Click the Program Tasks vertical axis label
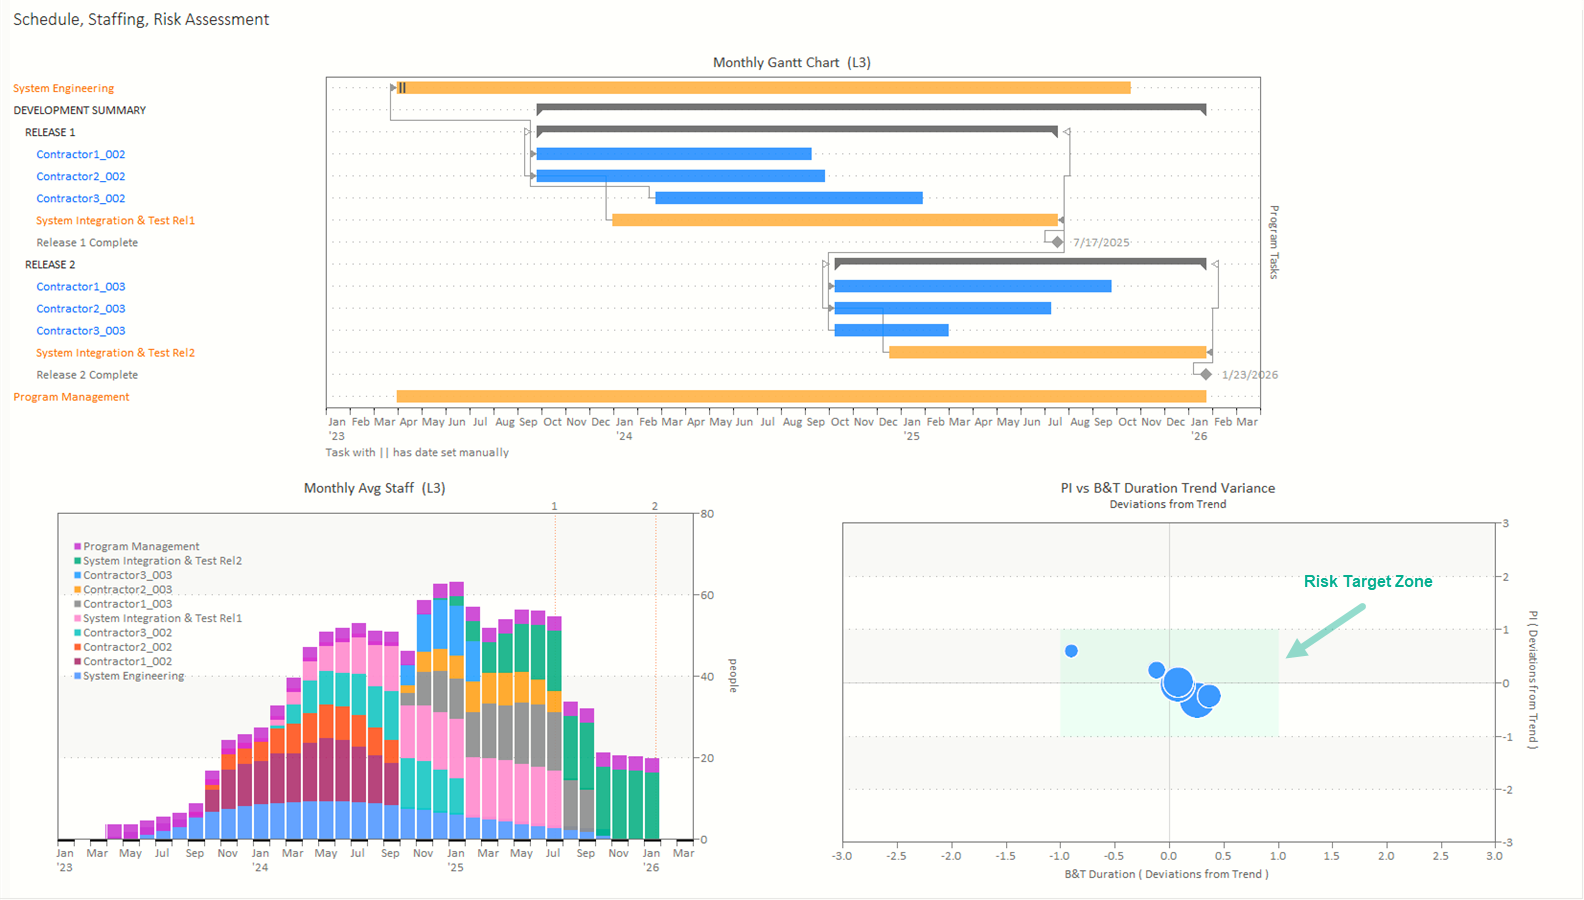This screenshot has height=900, width=1584. click(1275, 242)
